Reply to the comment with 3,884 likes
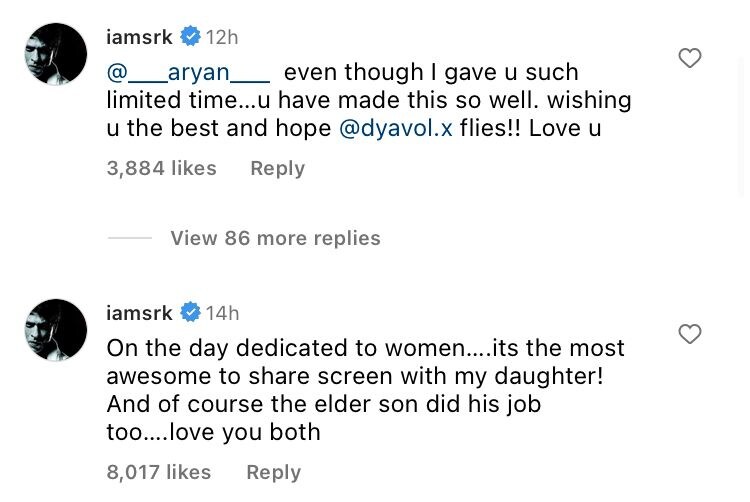The image size is (750, 502). pos(277,169)
